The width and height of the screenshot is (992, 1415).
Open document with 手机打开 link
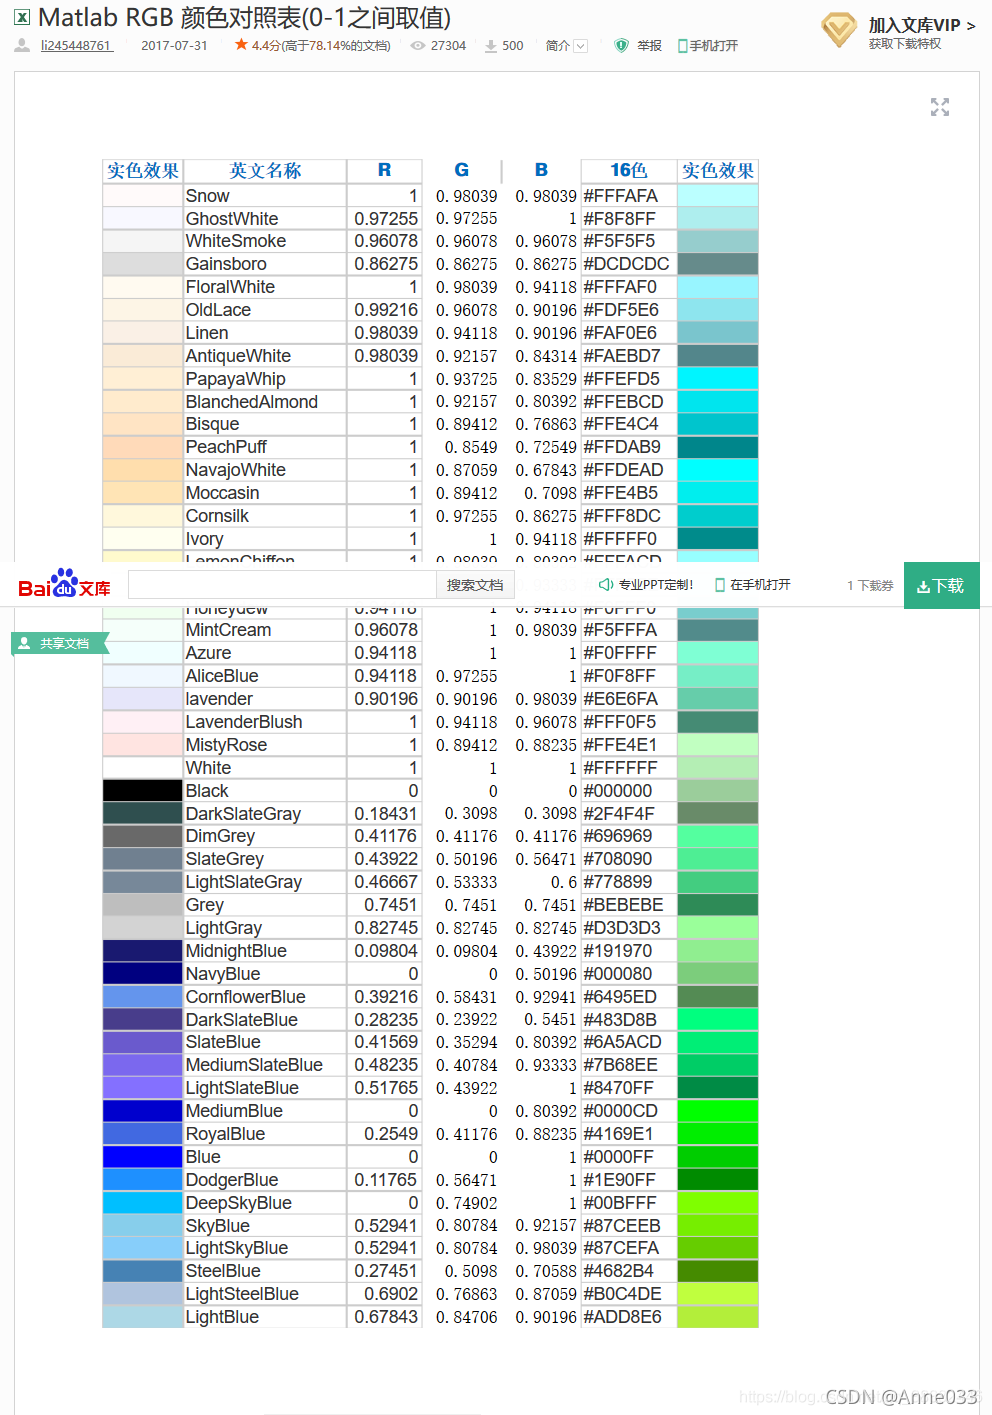708,46
